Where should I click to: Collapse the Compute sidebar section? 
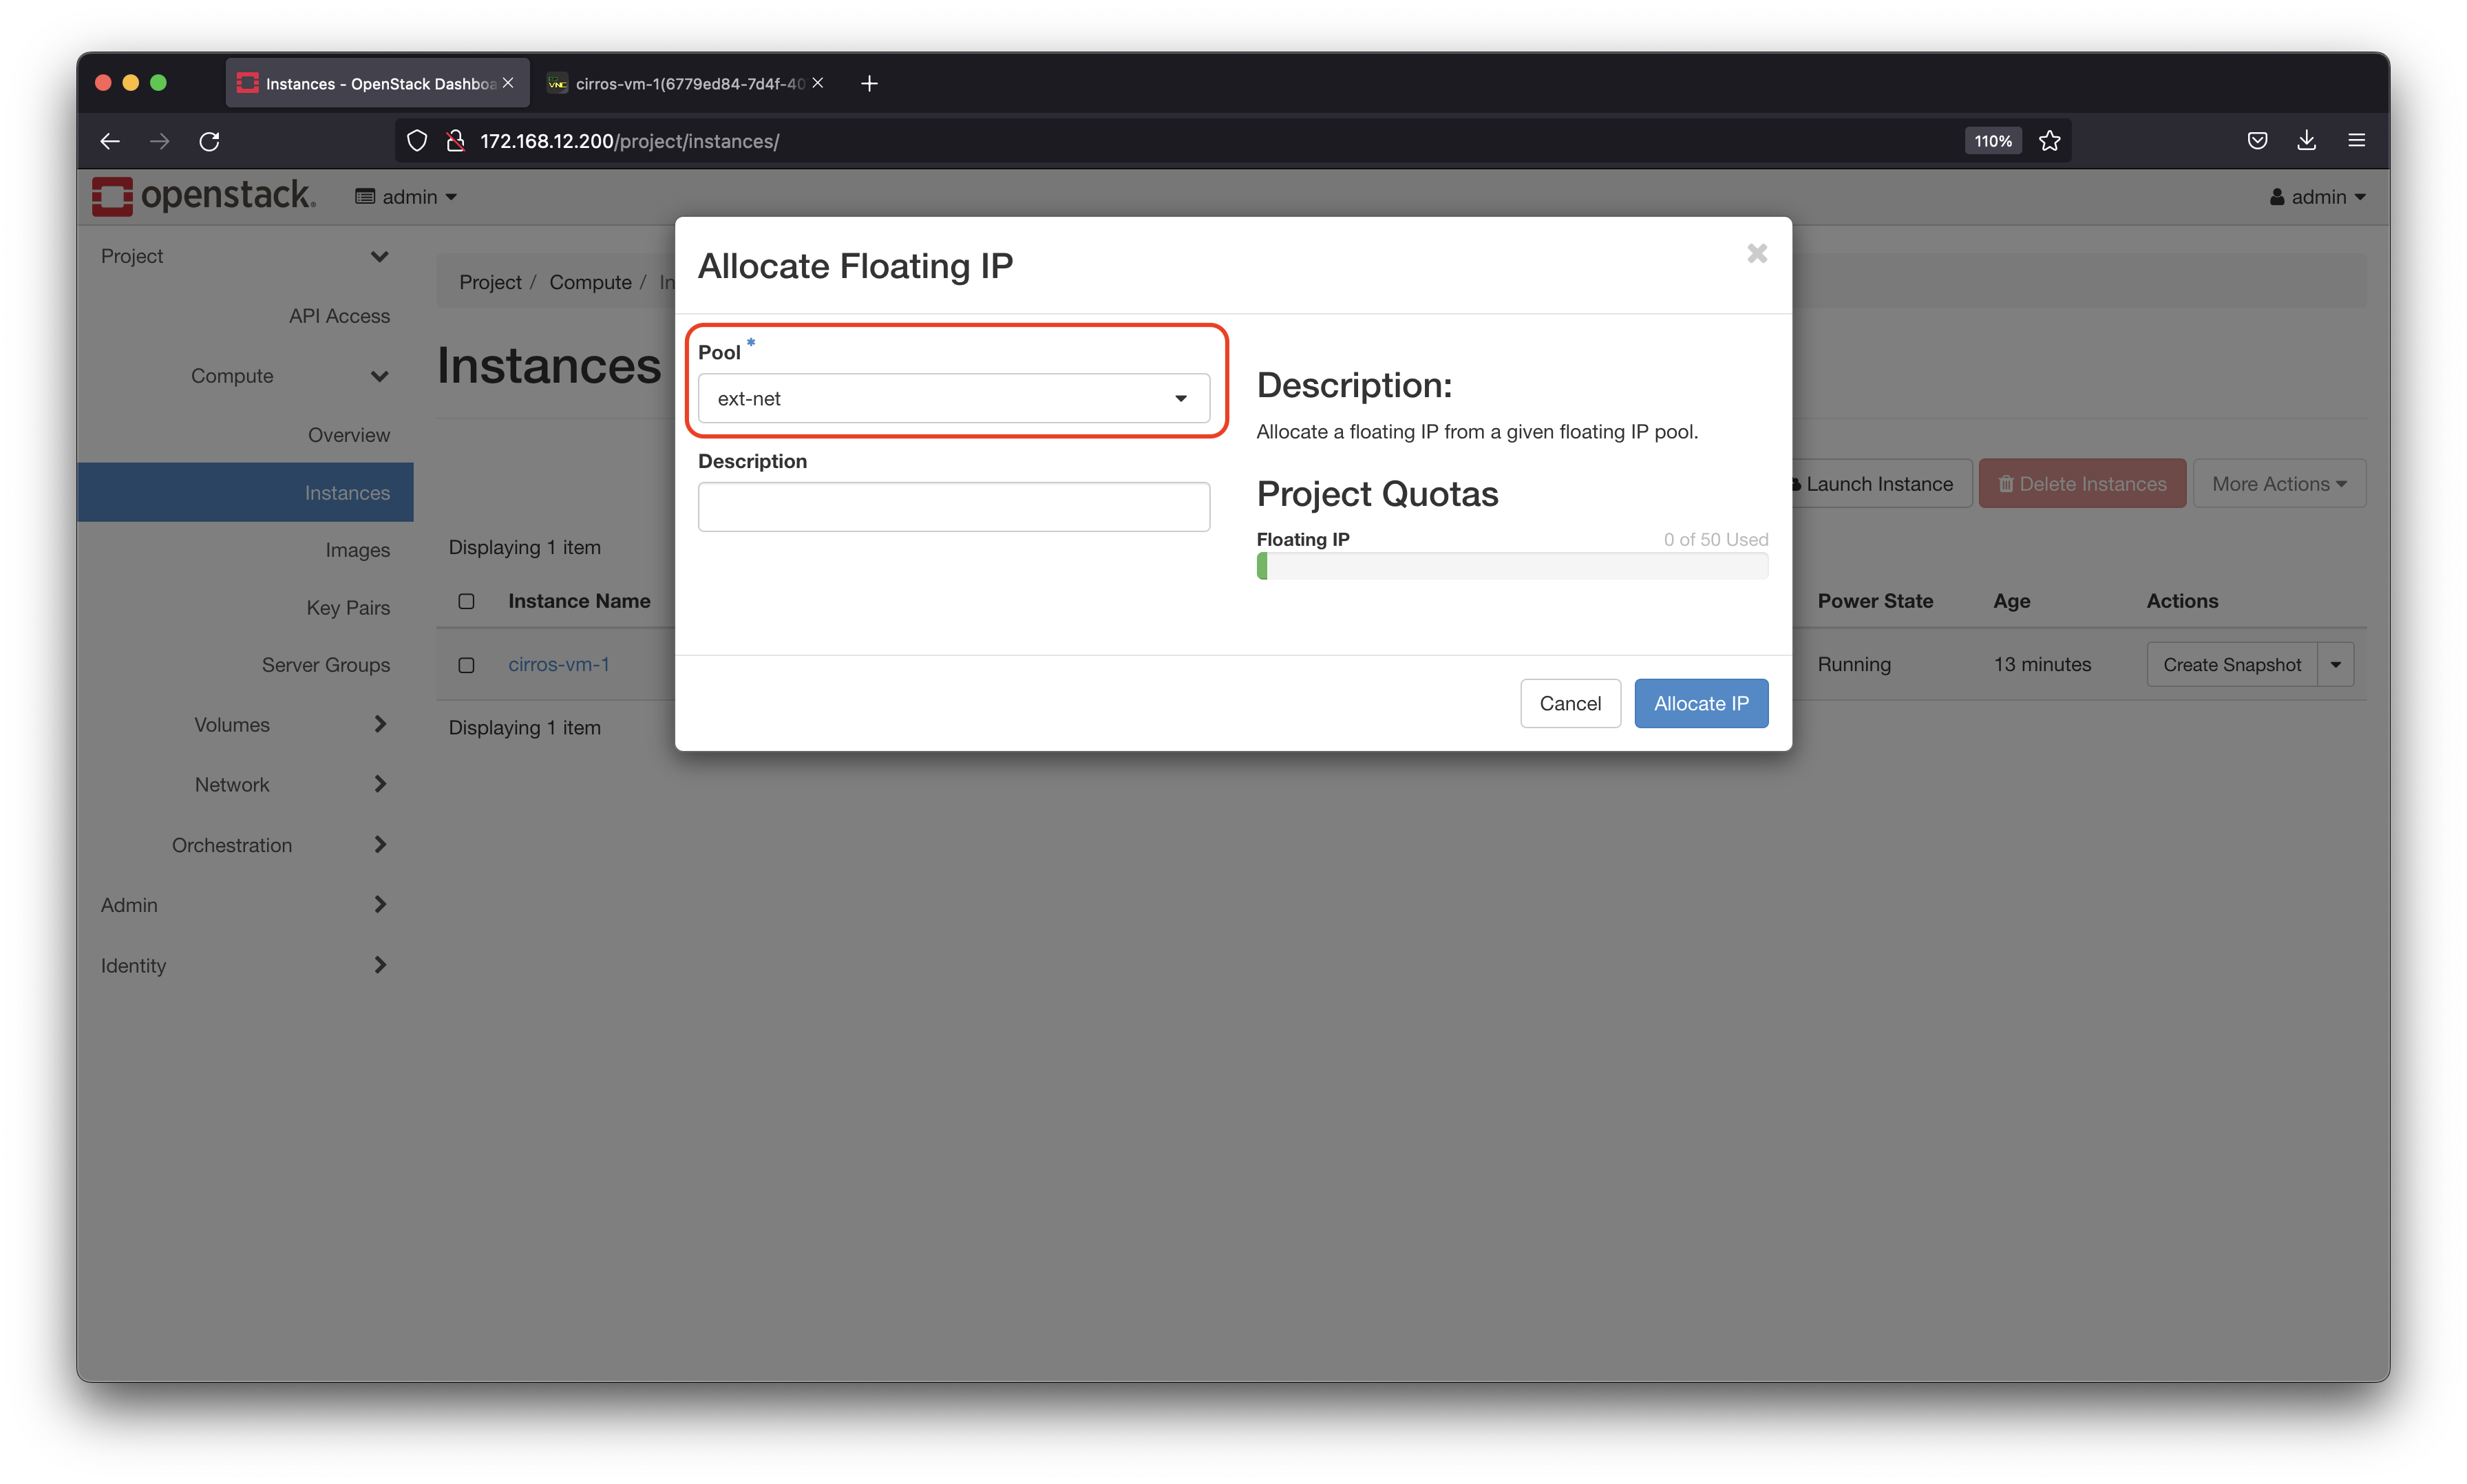[x=289, y=376]
